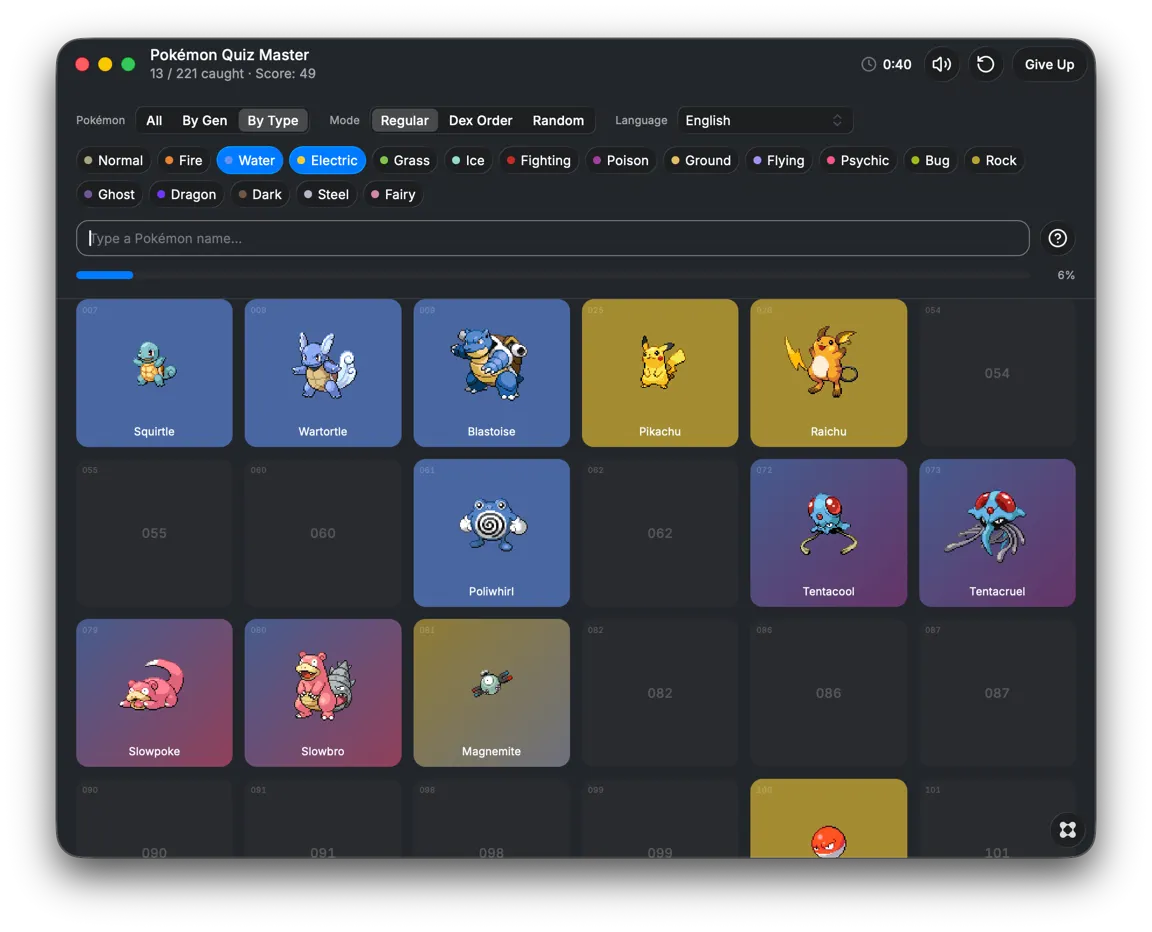Screen dimensions: 1152x932
Task: Click the blue progress bar
Action: 105,275
